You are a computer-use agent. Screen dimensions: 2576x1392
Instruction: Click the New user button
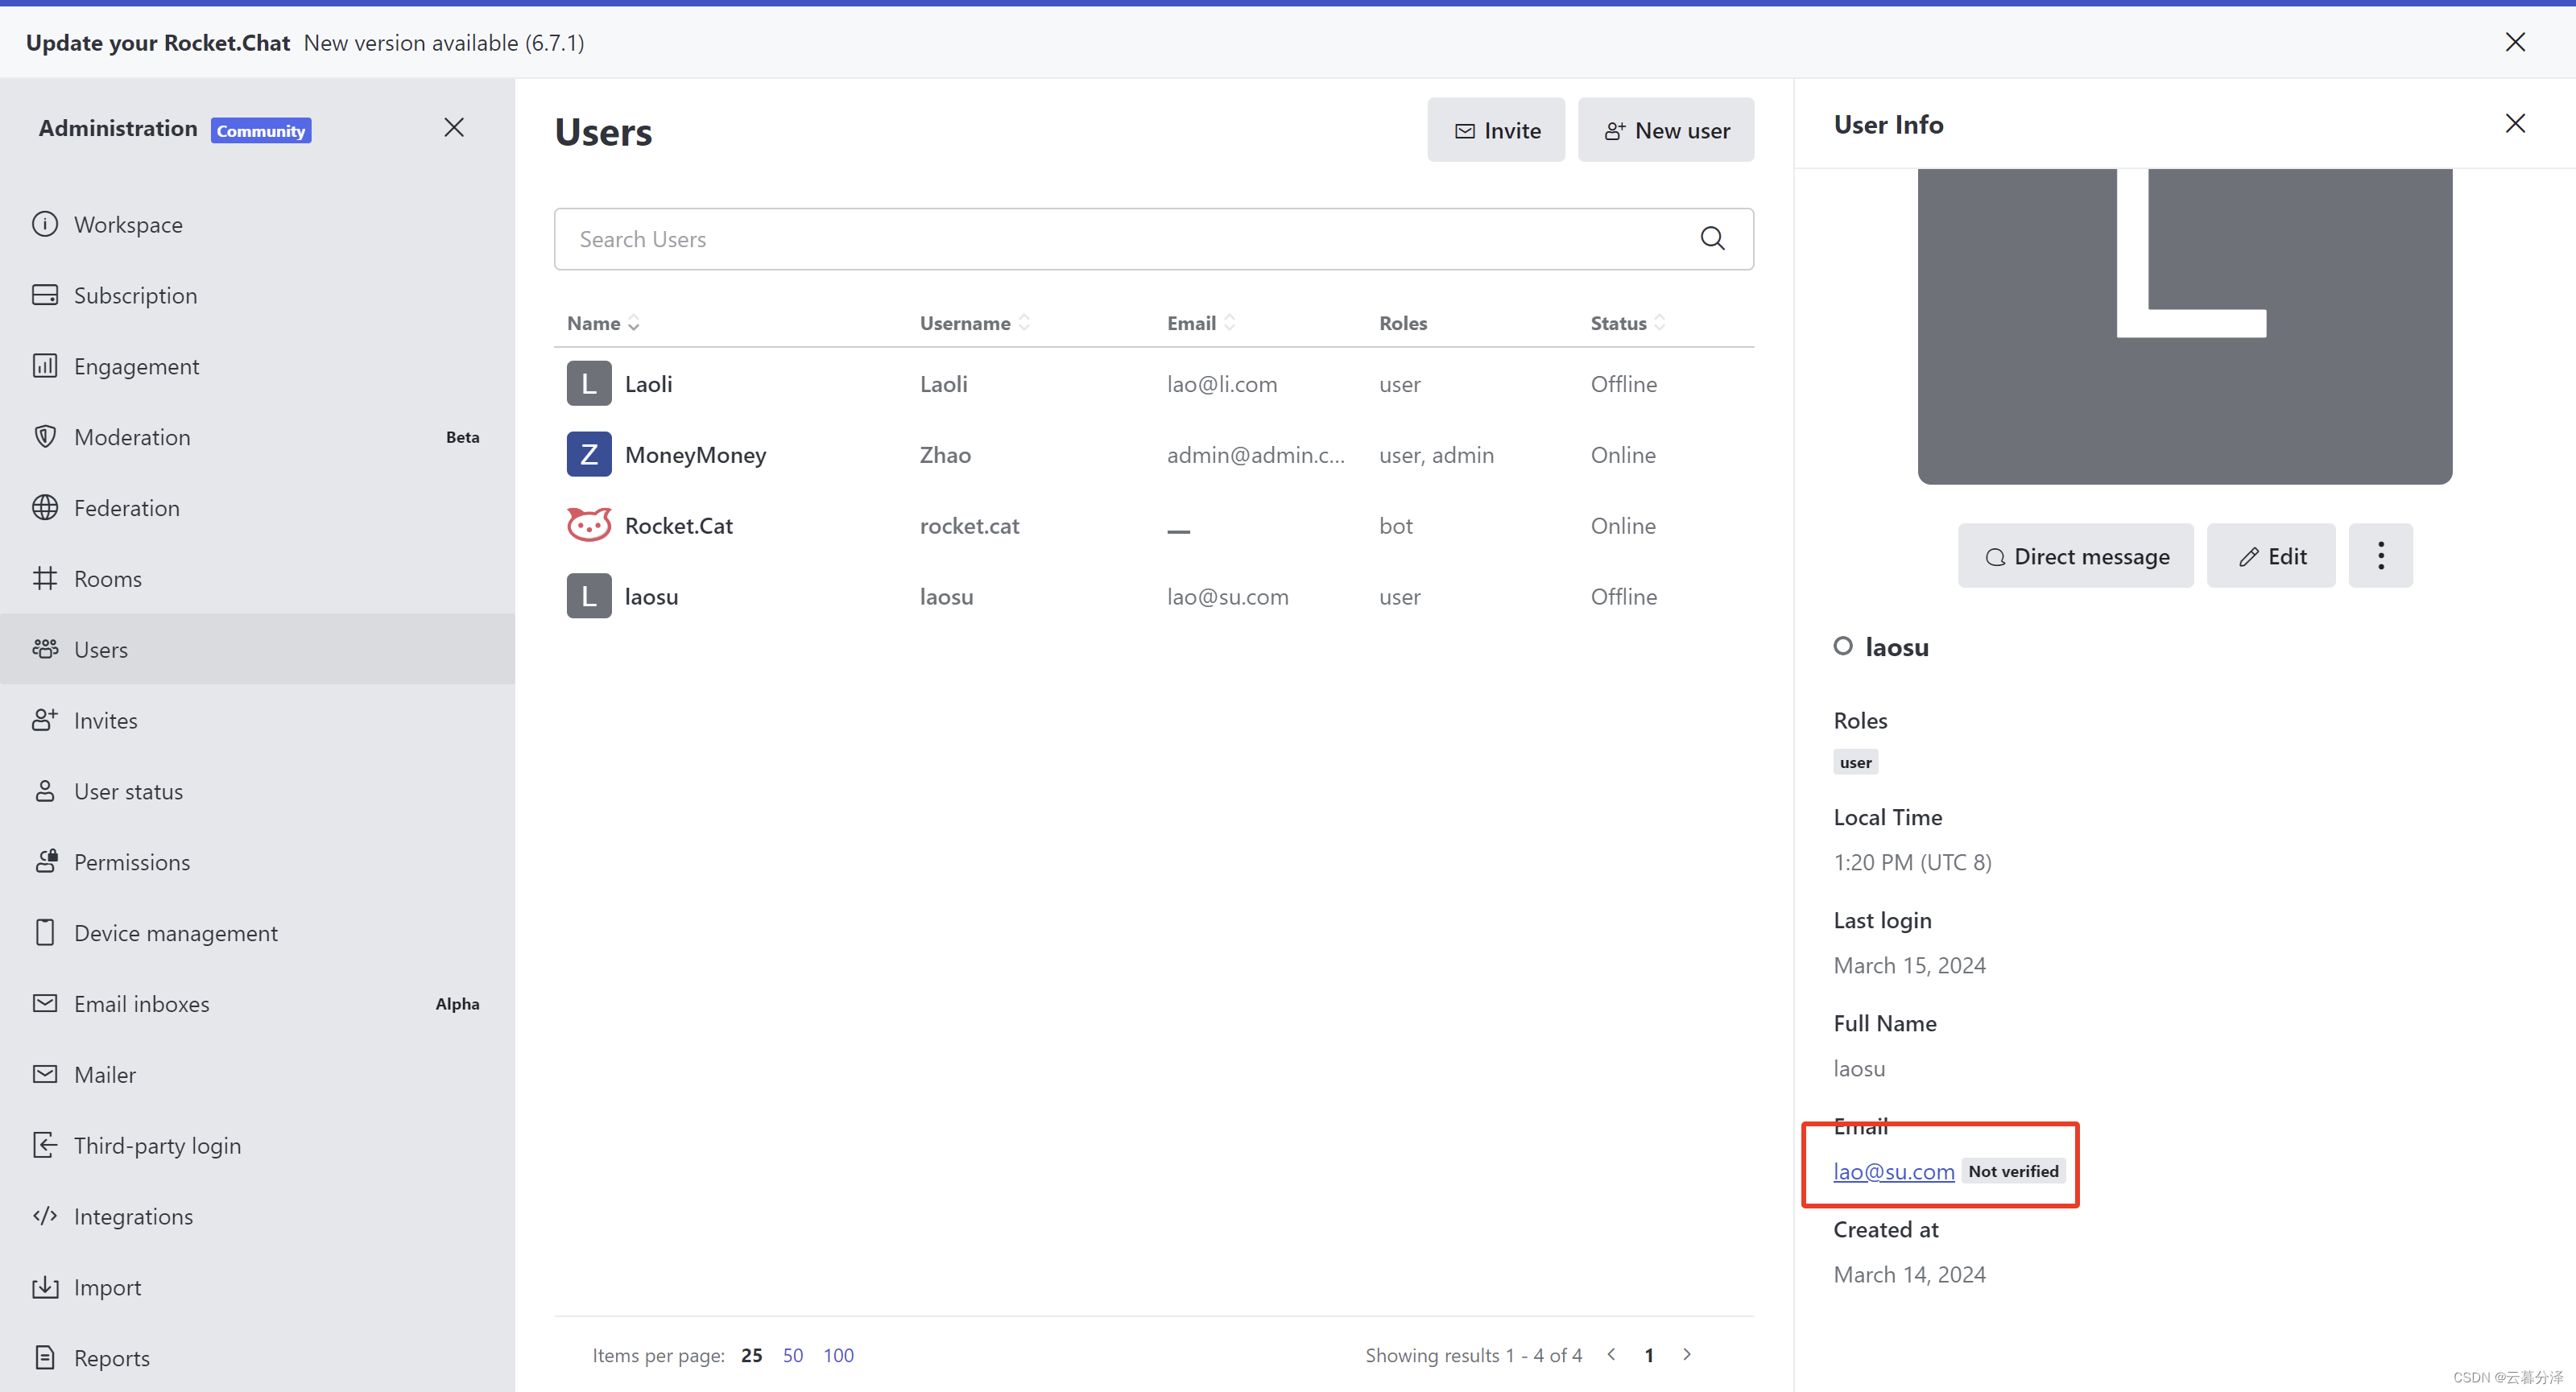point(1665,130)
